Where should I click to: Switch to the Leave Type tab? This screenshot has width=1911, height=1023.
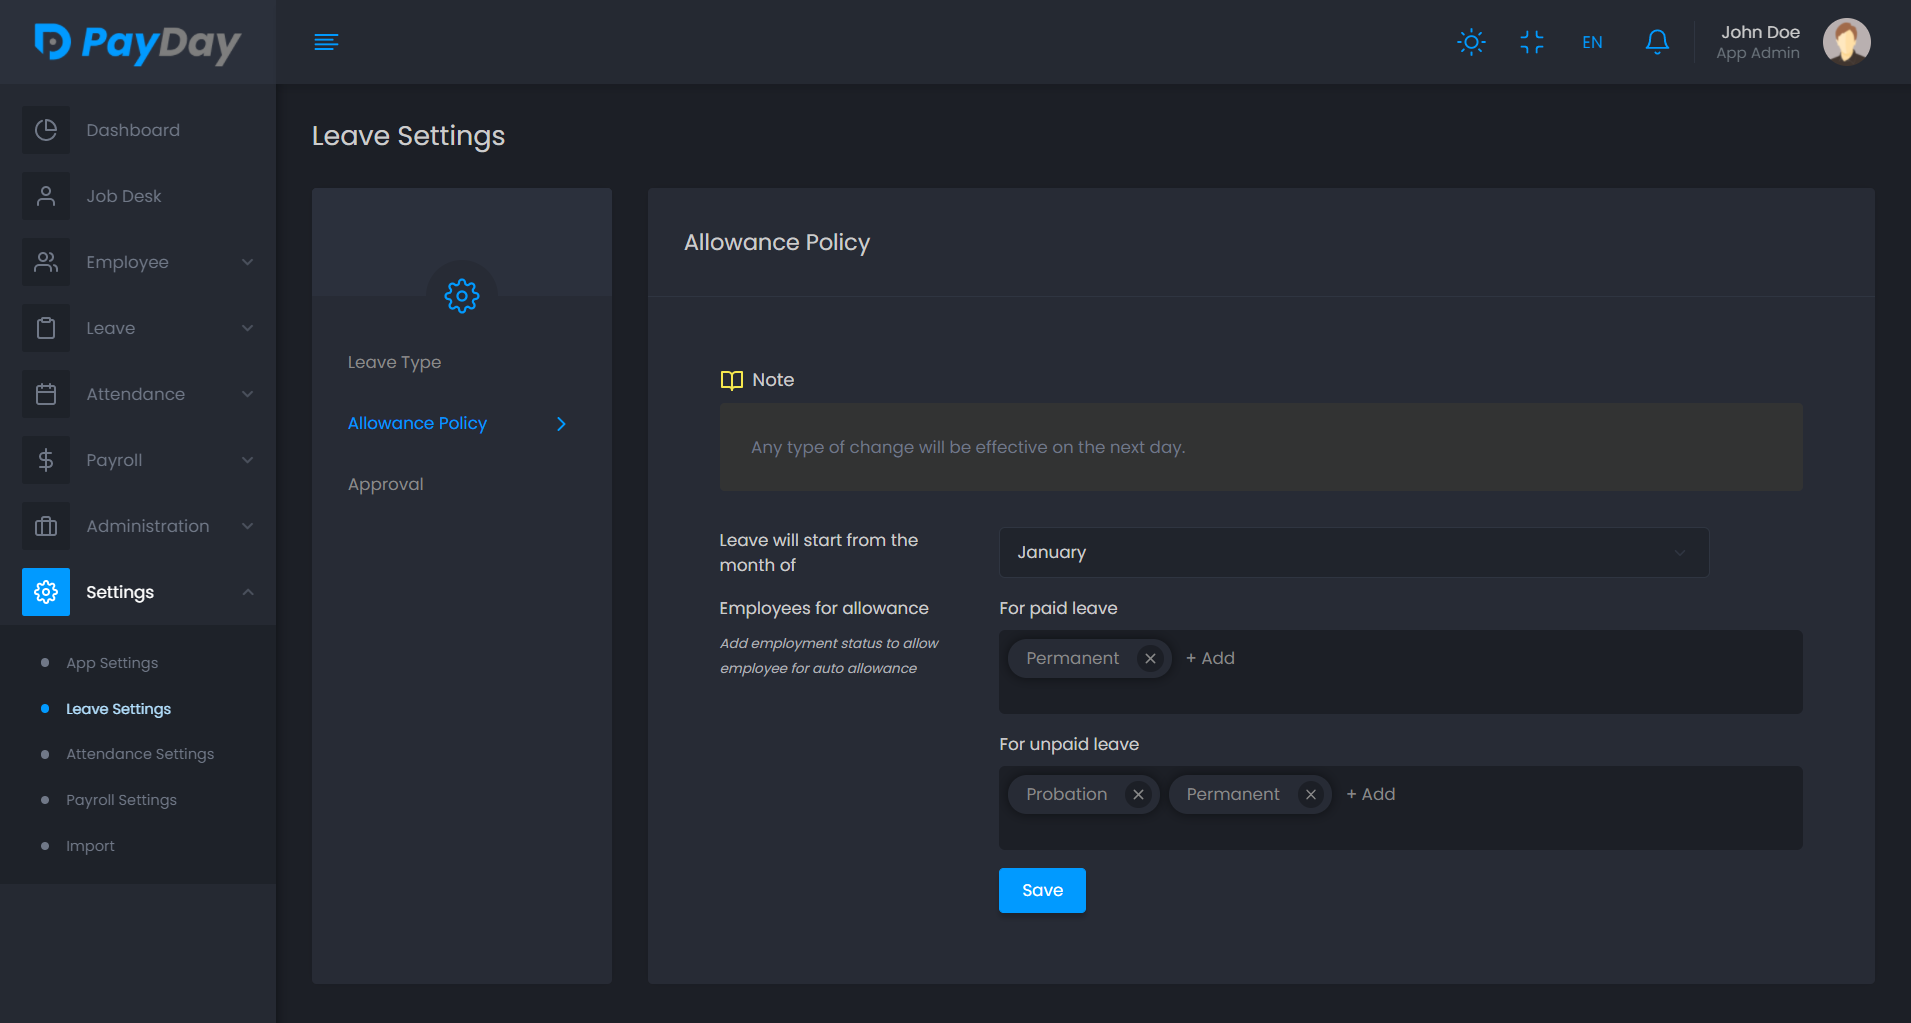pyautogui.click(x=394, y=362)
